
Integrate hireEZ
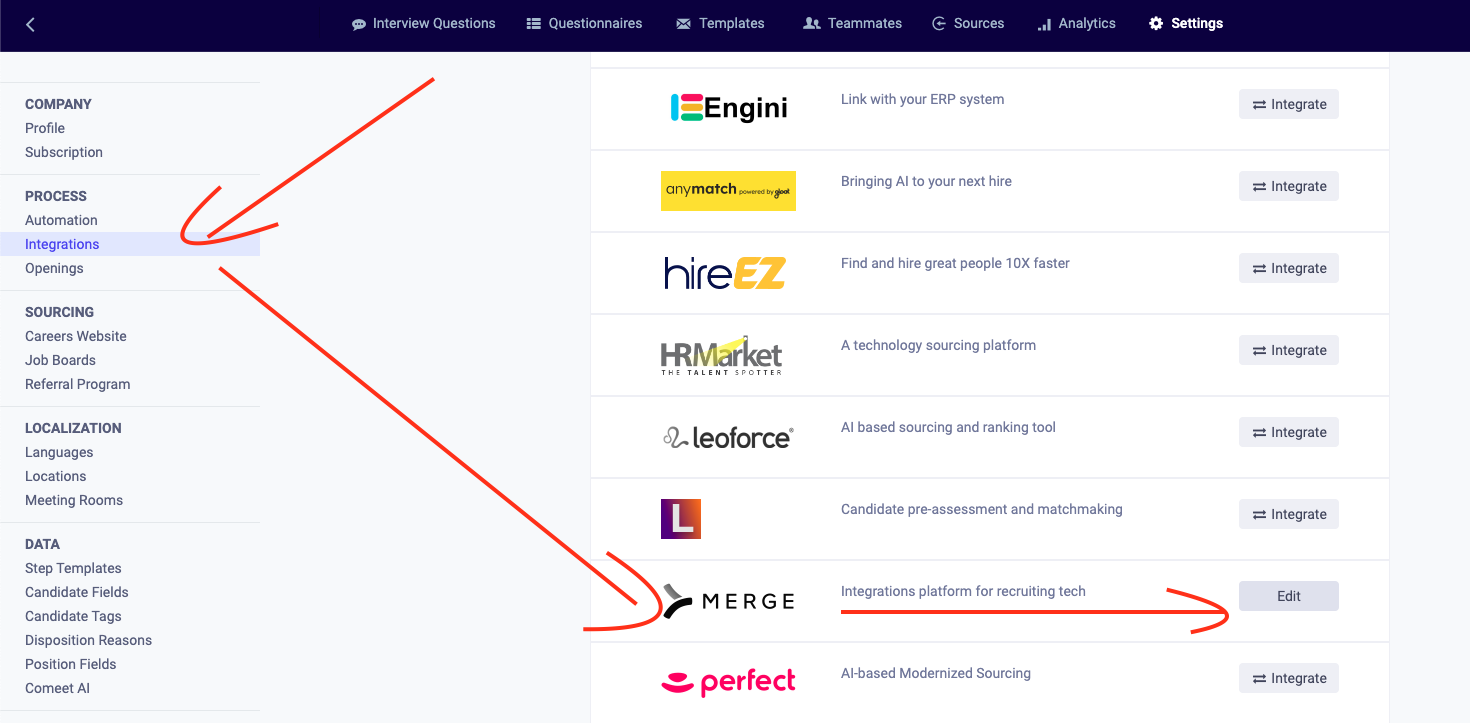1289,268
